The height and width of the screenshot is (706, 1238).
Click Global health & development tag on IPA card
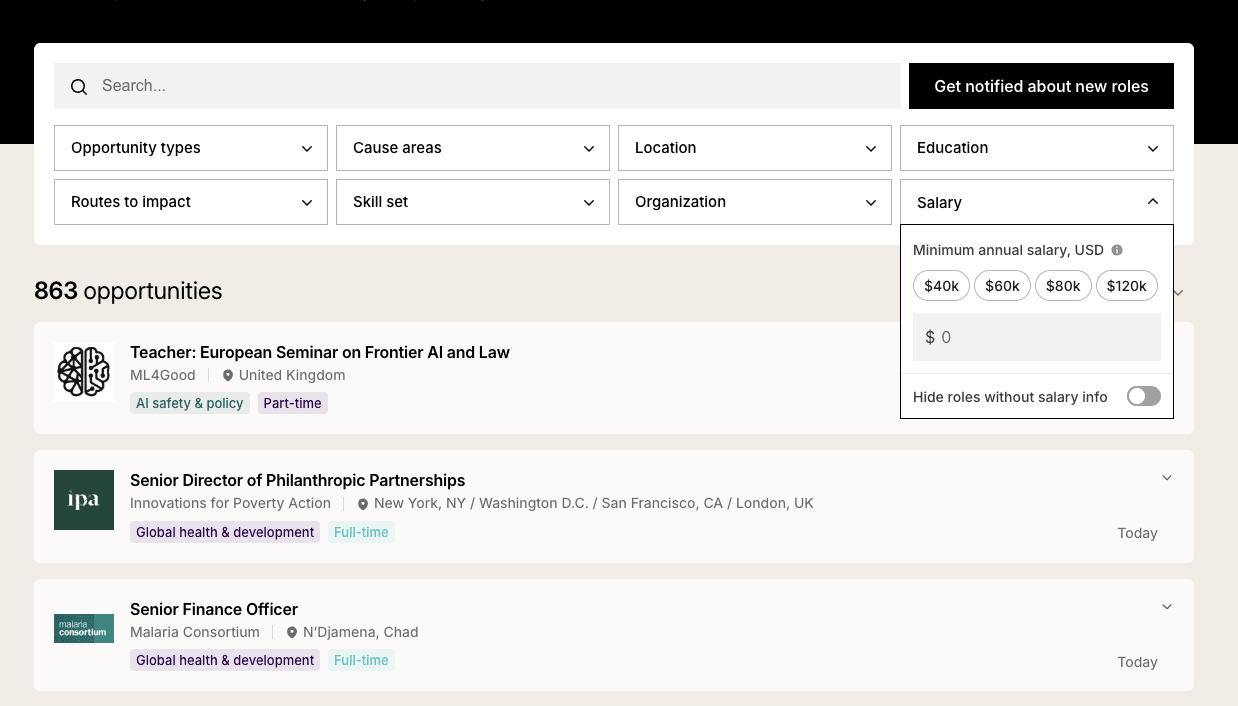tap(225, 532)
